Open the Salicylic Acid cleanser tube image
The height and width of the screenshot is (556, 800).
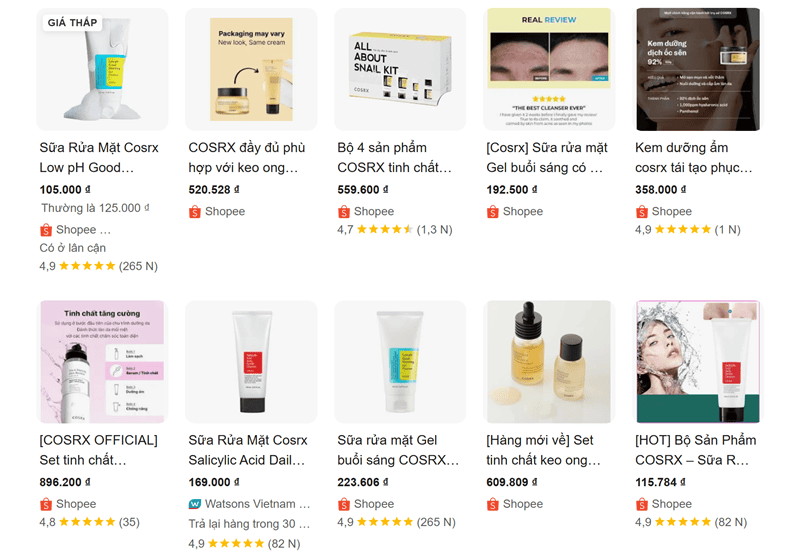(251, 362)
